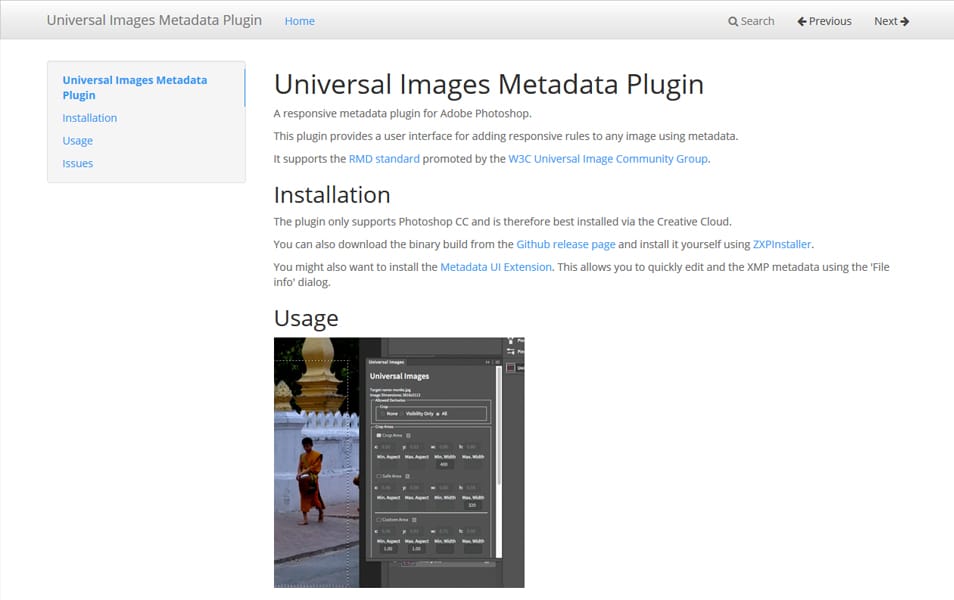Screen dimensions: 954x600
Task: Open the Github release page link
Action: [x=566, y=244]
